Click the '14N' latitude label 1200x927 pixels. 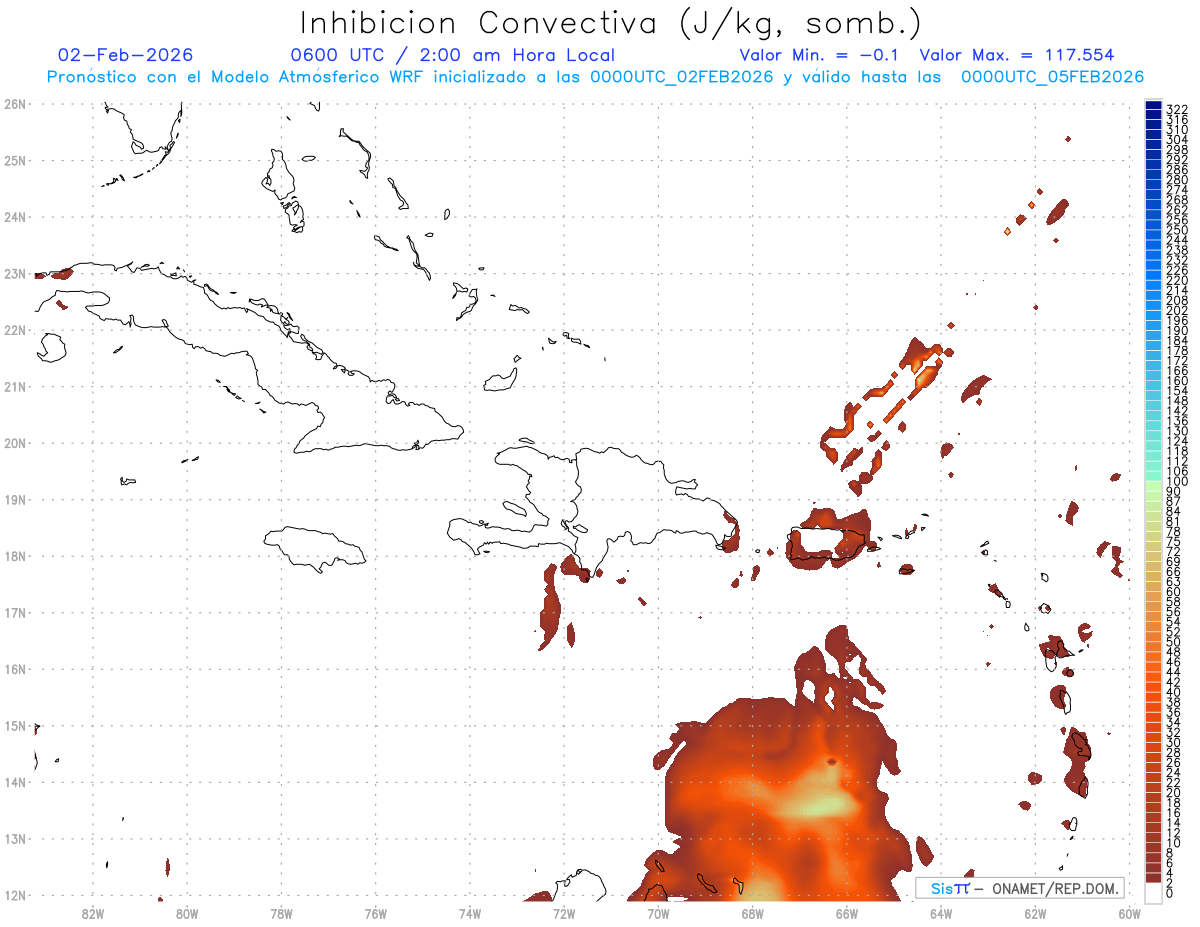click(x=14, y=782)
